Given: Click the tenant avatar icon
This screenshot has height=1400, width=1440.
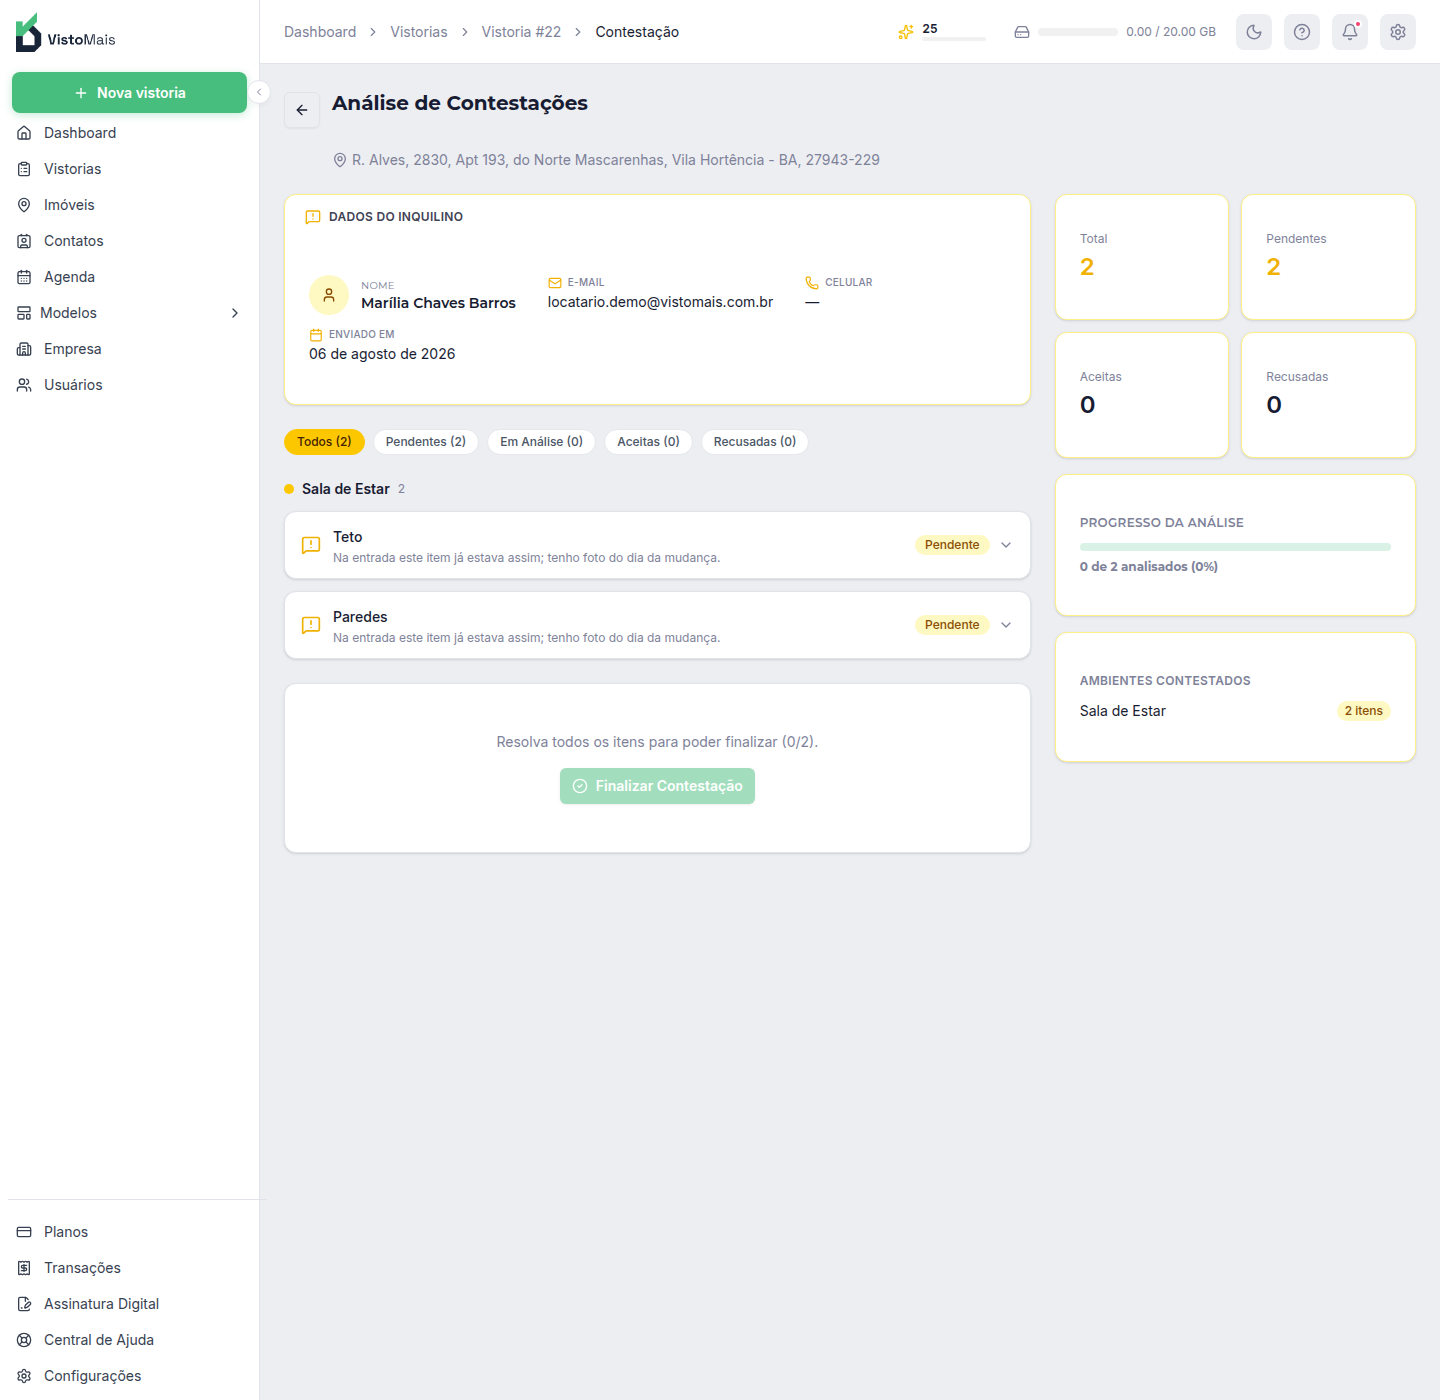Looking at the screenshot, I should tap(329, 295).
